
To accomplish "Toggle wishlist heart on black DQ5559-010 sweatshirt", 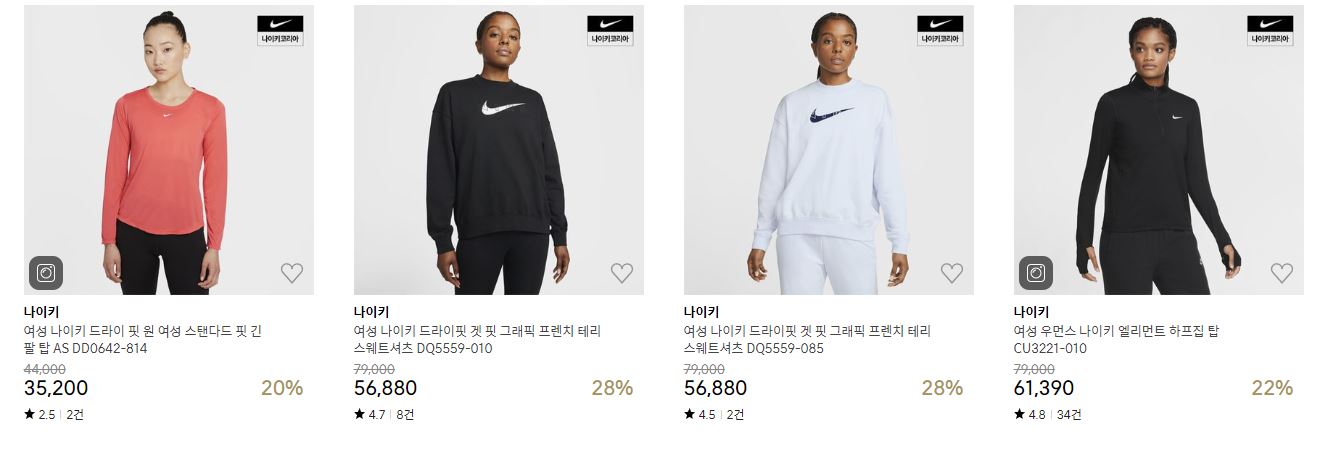I will click(x=622, y=273).
